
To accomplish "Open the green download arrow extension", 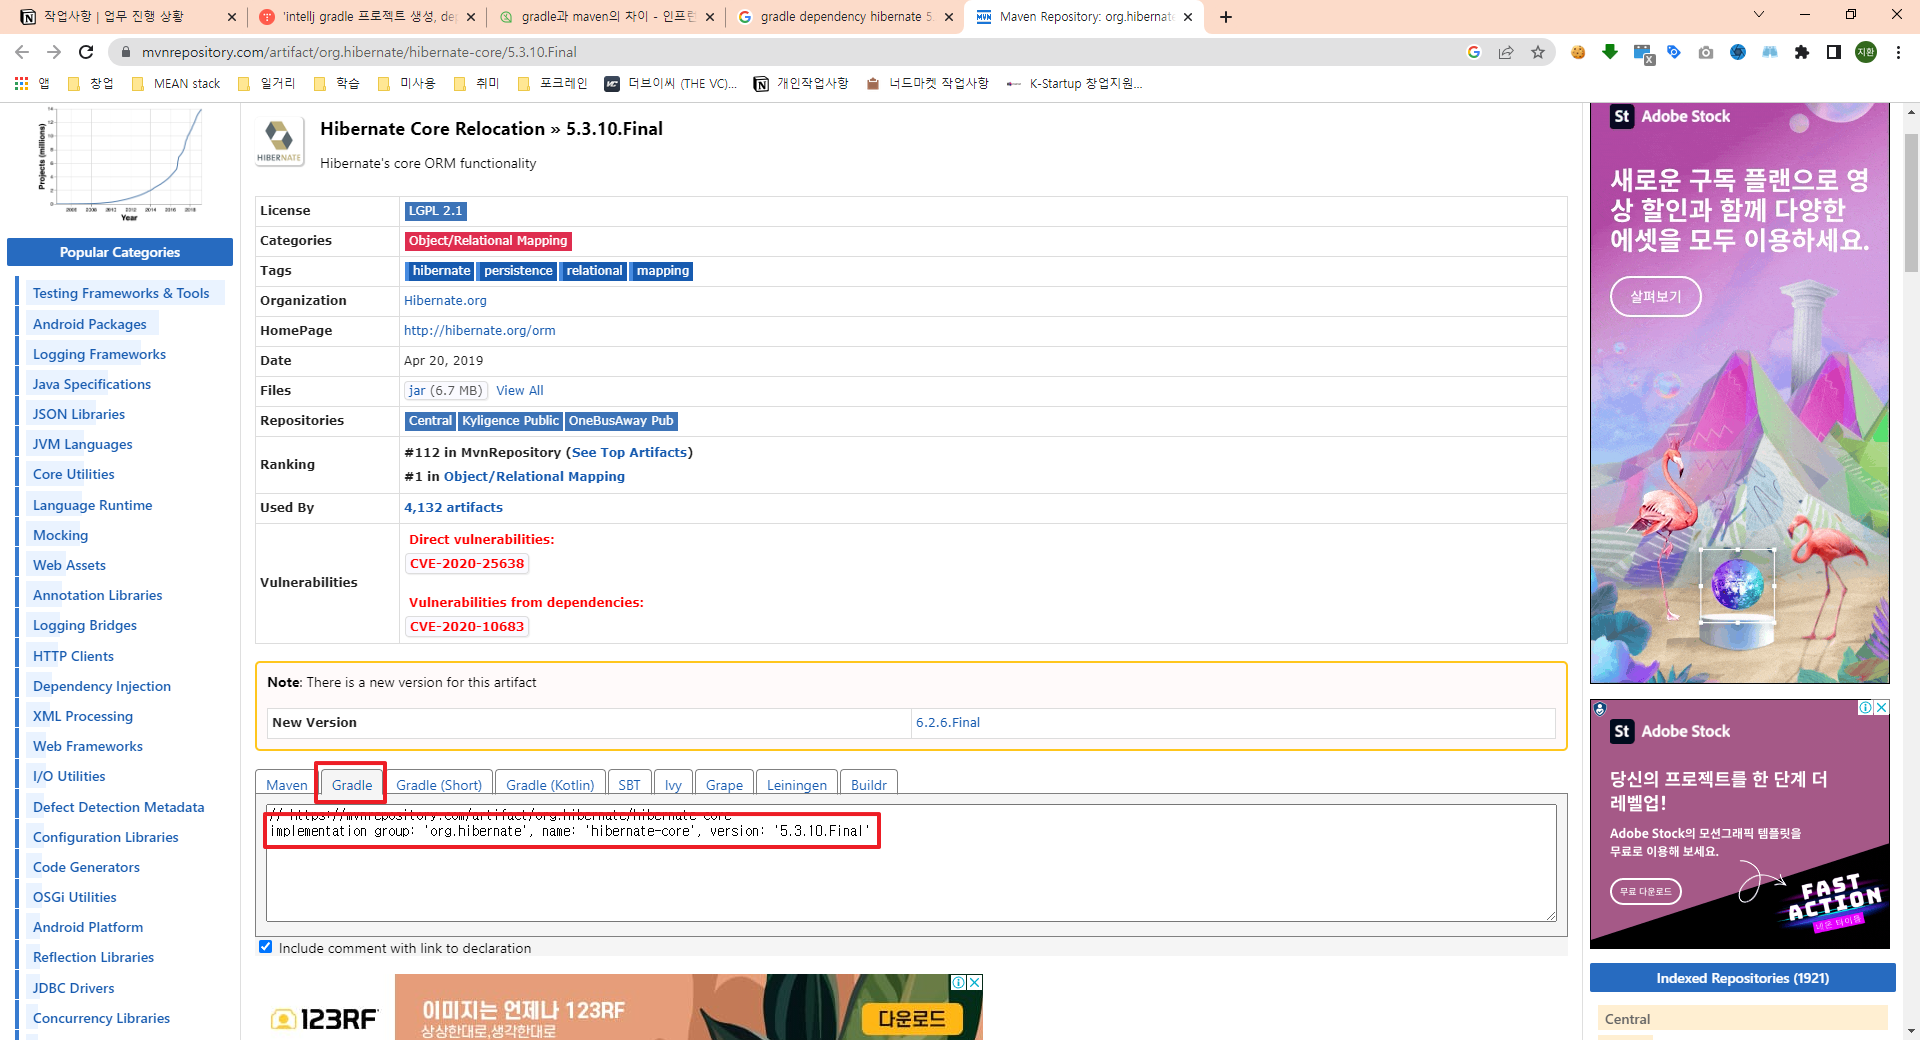I will [1610, 52].
